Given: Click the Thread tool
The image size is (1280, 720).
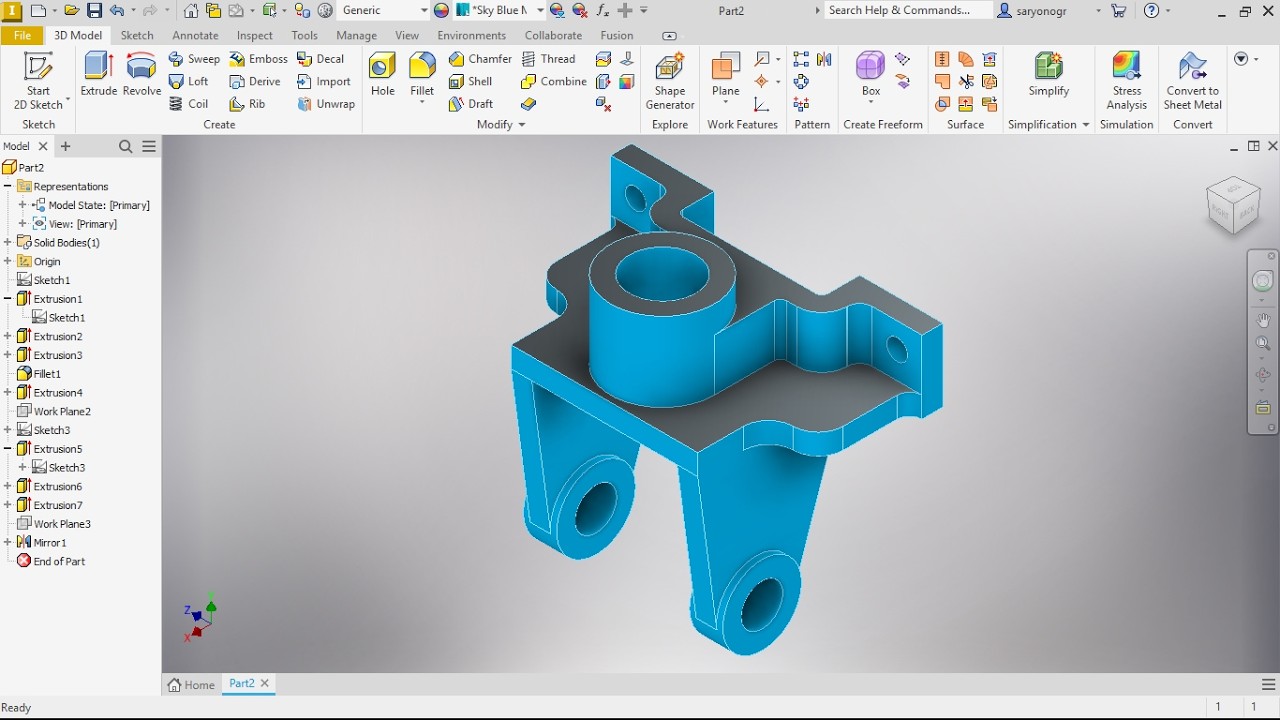Looking at the screenshot, I should pyautogui.click(x=548, y=59).
